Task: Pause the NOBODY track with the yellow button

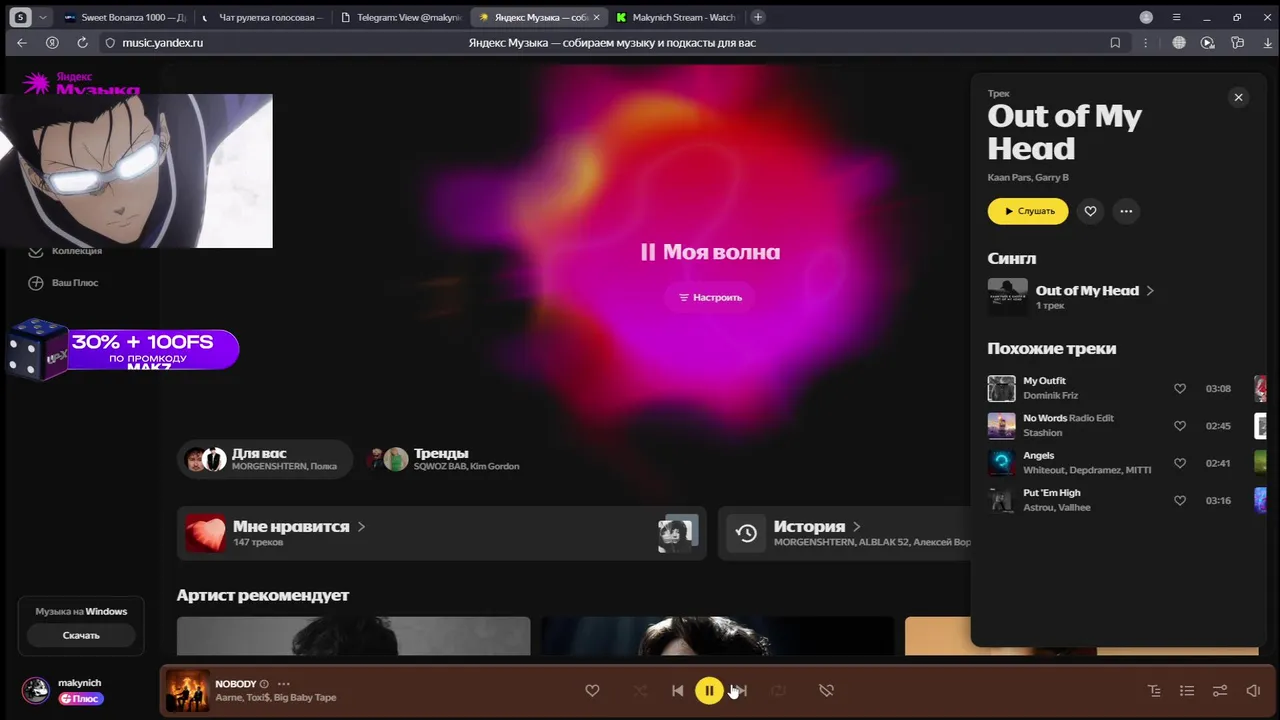Action: click(709, 690)
